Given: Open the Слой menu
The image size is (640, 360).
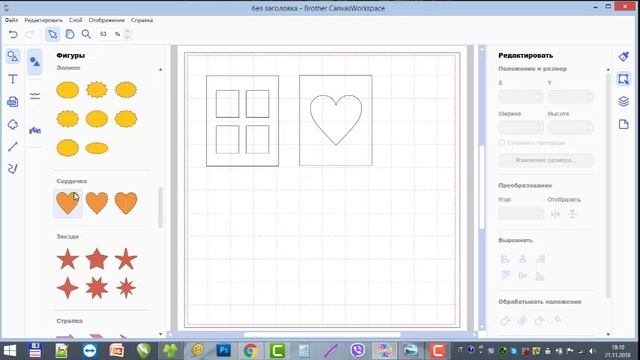Looking at the screenshot, I should pyautogui.click(x=76, y=20).
